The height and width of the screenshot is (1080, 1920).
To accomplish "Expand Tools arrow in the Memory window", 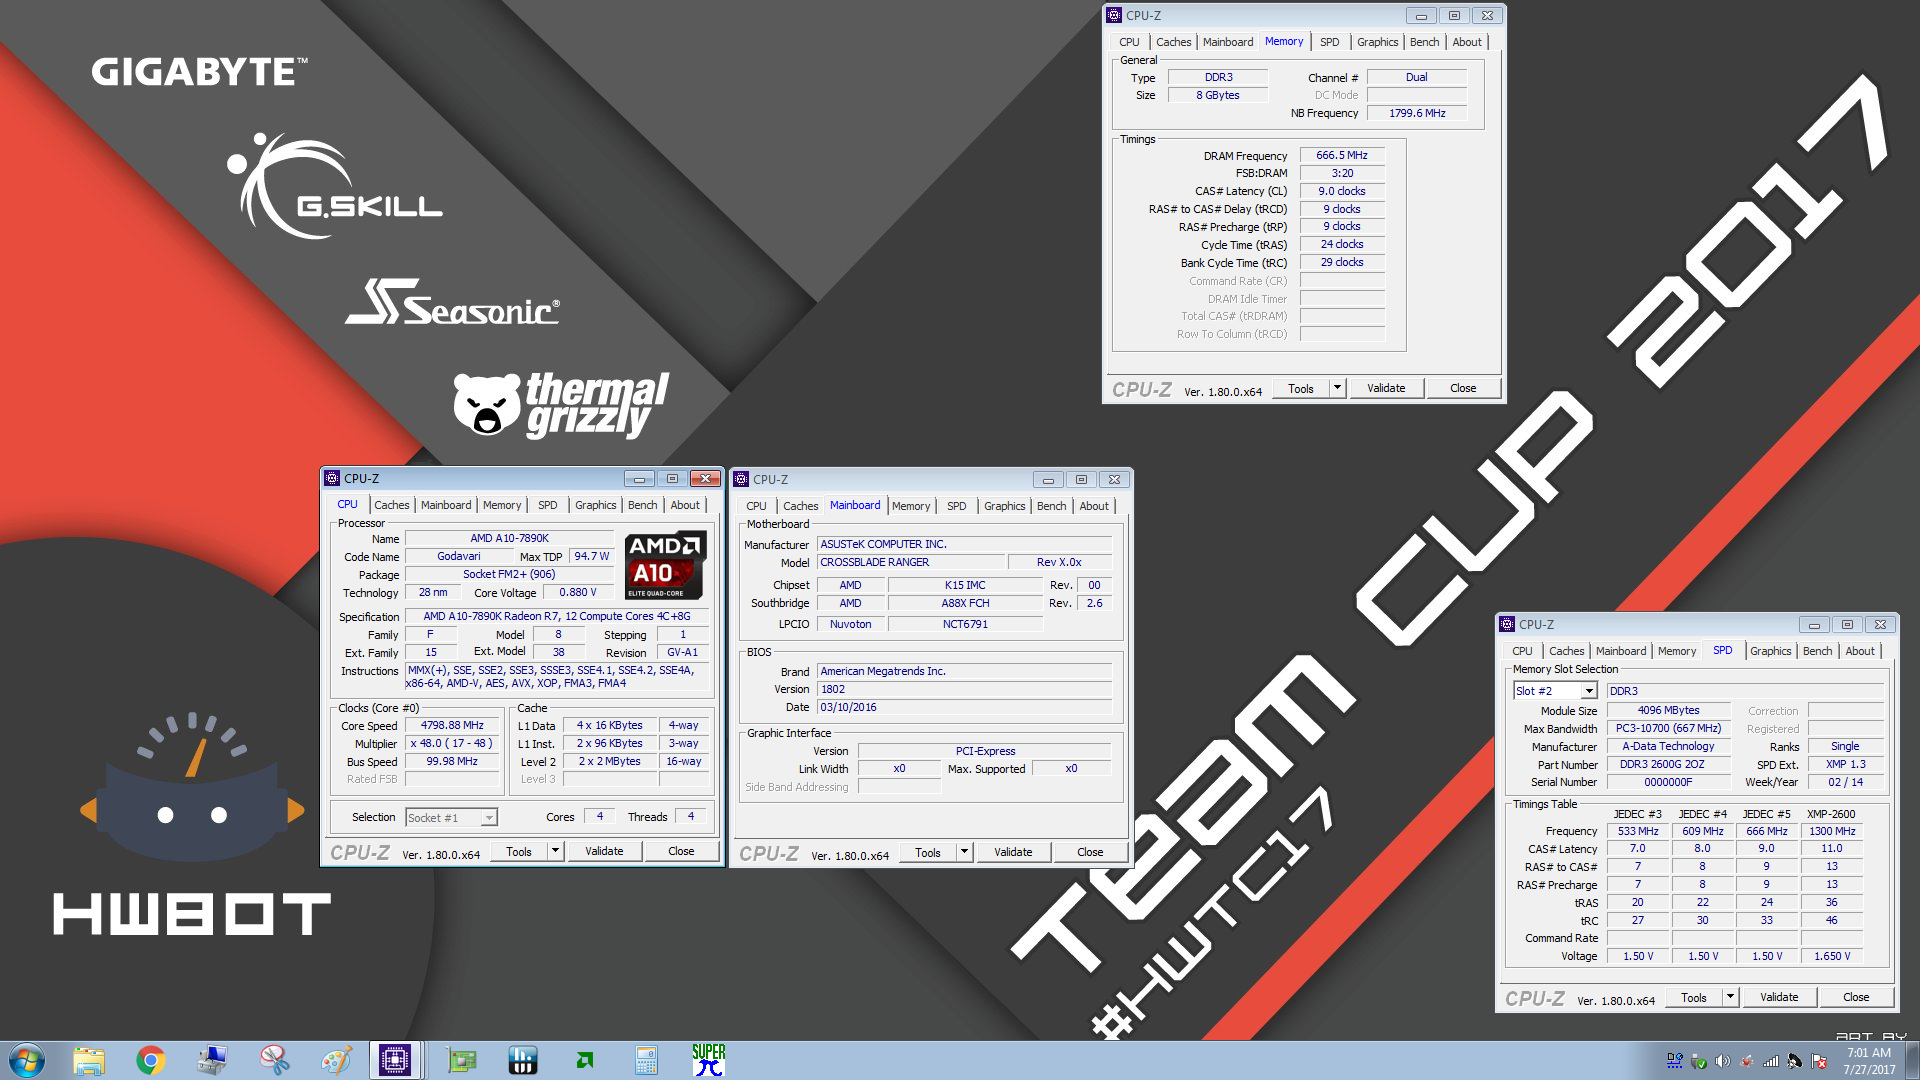I will point(1337,388).
